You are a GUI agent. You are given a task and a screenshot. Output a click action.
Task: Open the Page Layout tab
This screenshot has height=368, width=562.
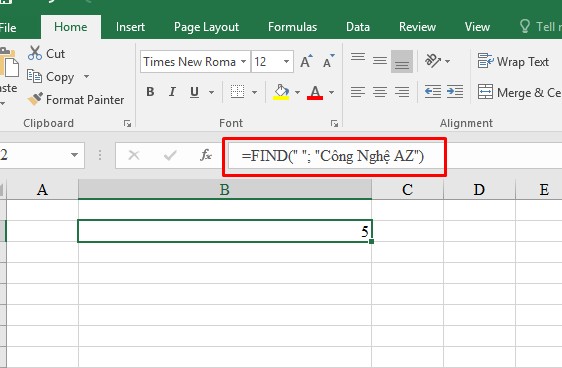click(x=206, y=27)
